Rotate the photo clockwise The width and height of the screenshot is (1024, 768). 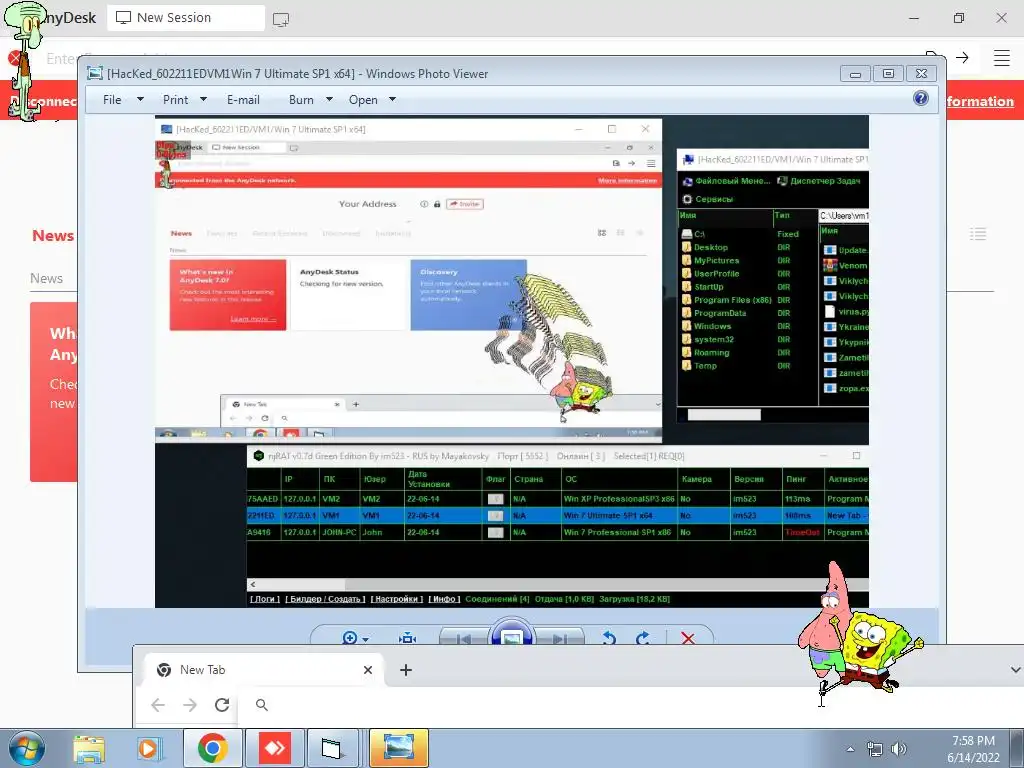pyautogui.click(x=643, y=638)
